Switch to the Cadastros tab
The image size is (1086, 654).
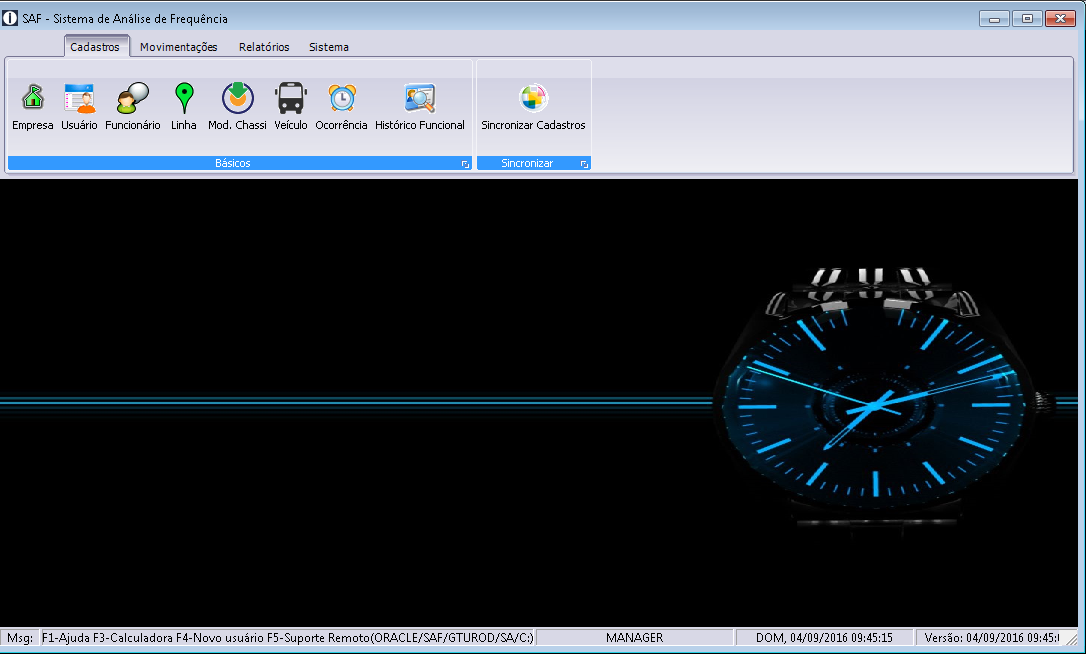click(95, 47)
